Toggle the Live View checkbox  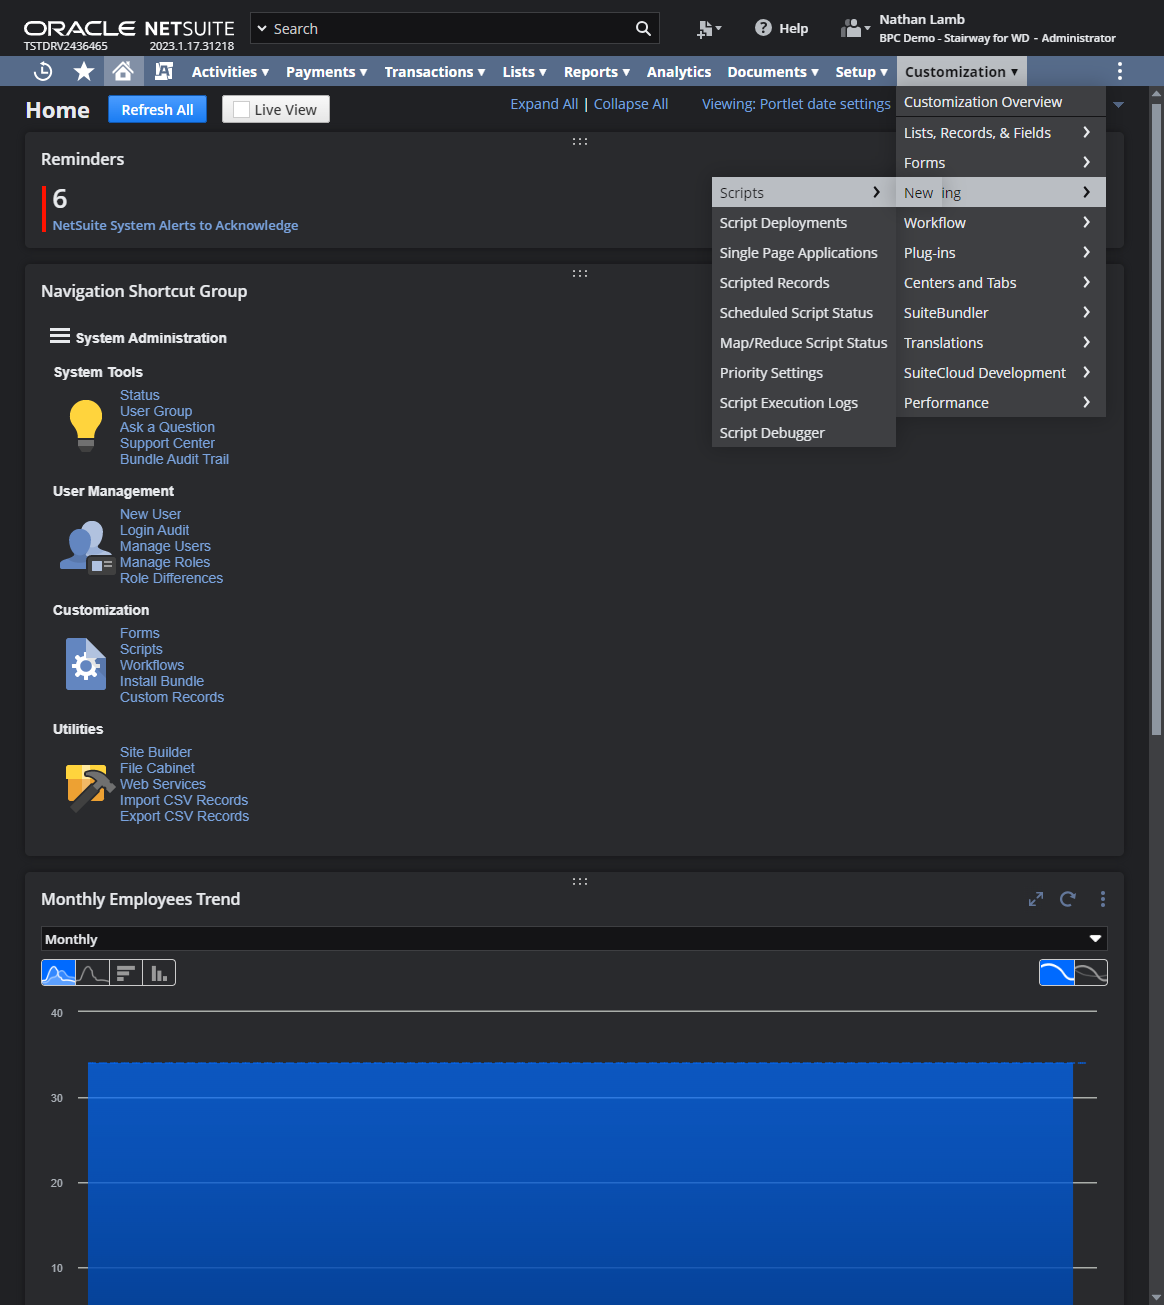click(x=241, y=110)
